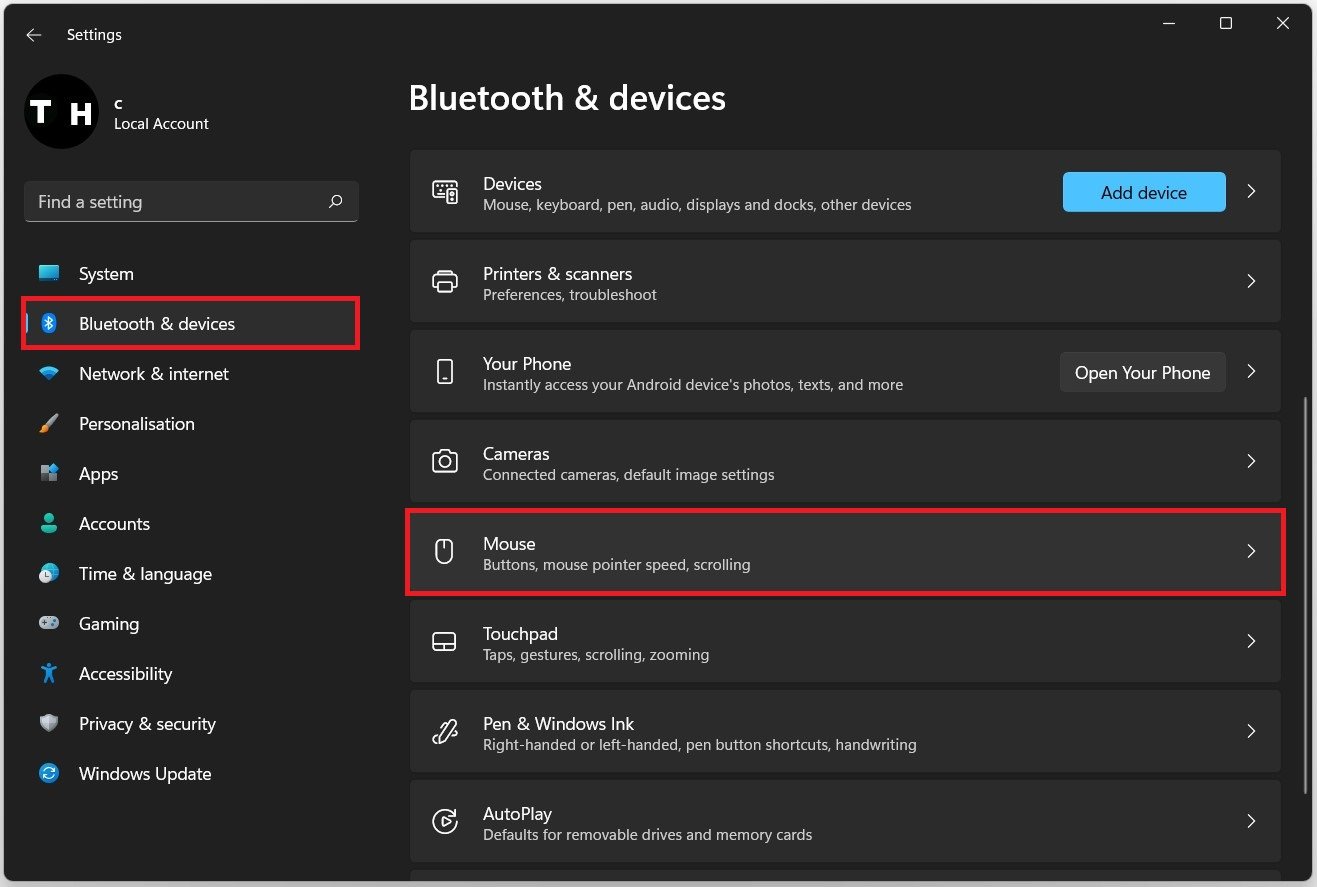This screenshot has width=1317, height=887.
Task: Click the Mouse icon in the devices list
Action: coord(444,551)
